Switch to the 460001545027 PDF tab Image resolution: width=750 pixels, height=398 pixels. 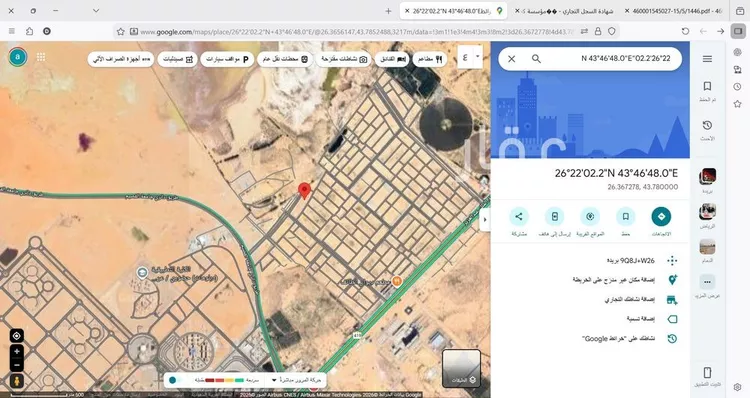(x=673, y=11)
